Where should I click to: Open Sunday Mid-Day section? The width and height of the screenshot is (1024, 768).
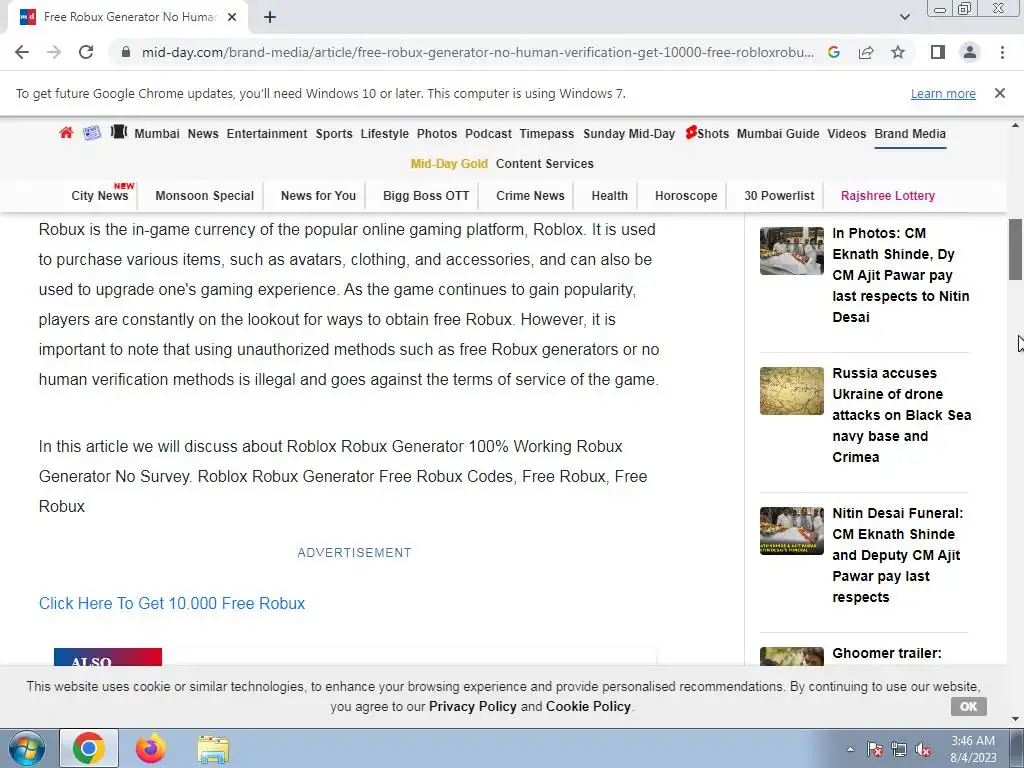629,134
